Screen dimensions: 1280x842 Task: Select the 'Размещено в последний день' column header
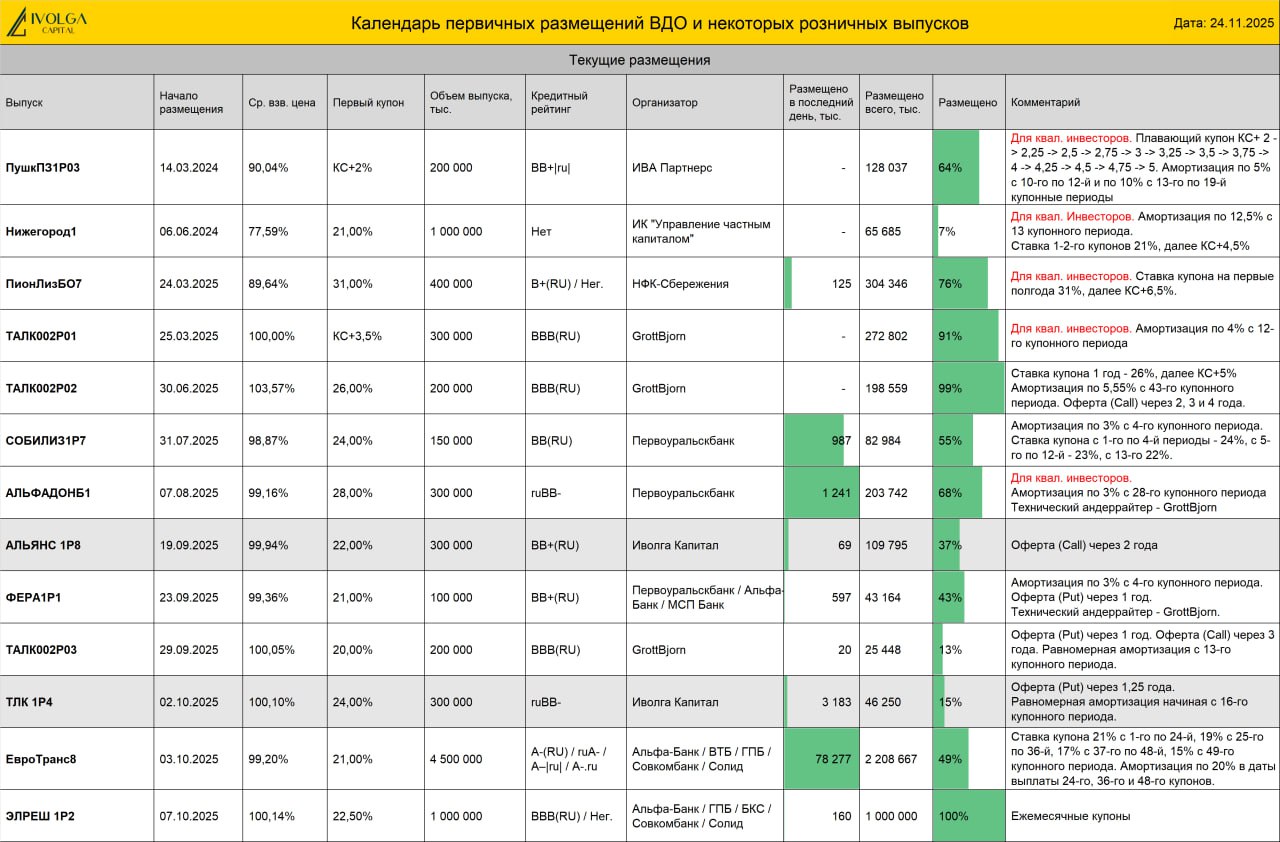point(821,102)
